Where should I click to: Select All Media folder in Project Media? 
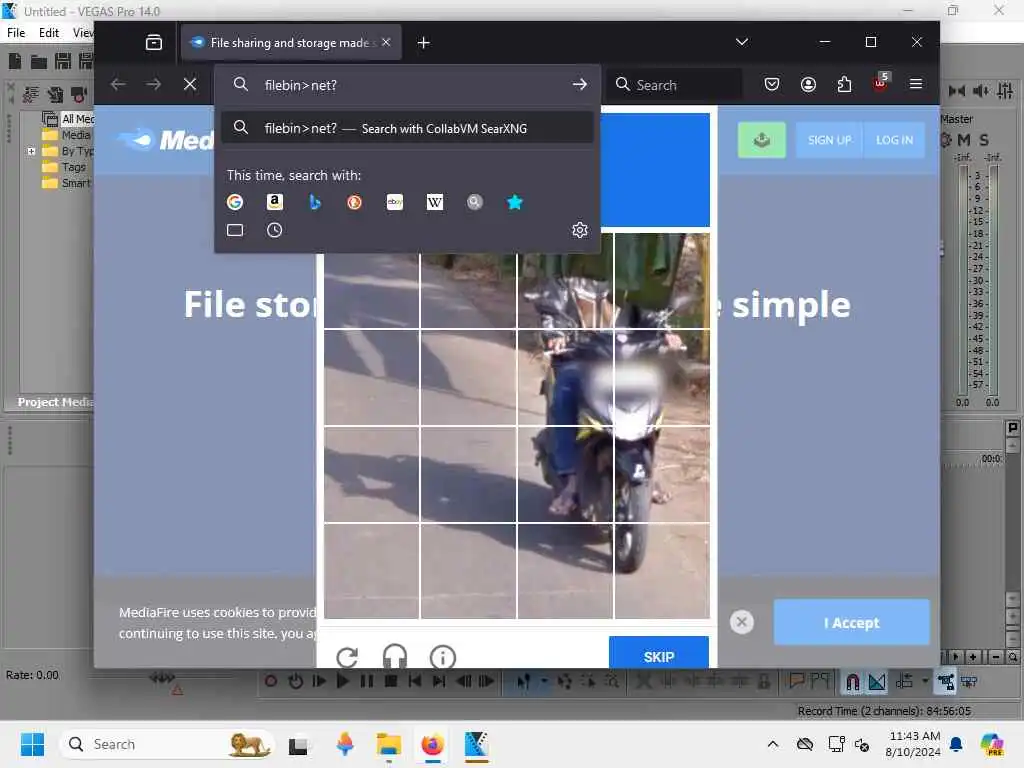click(x=69, y=119)
